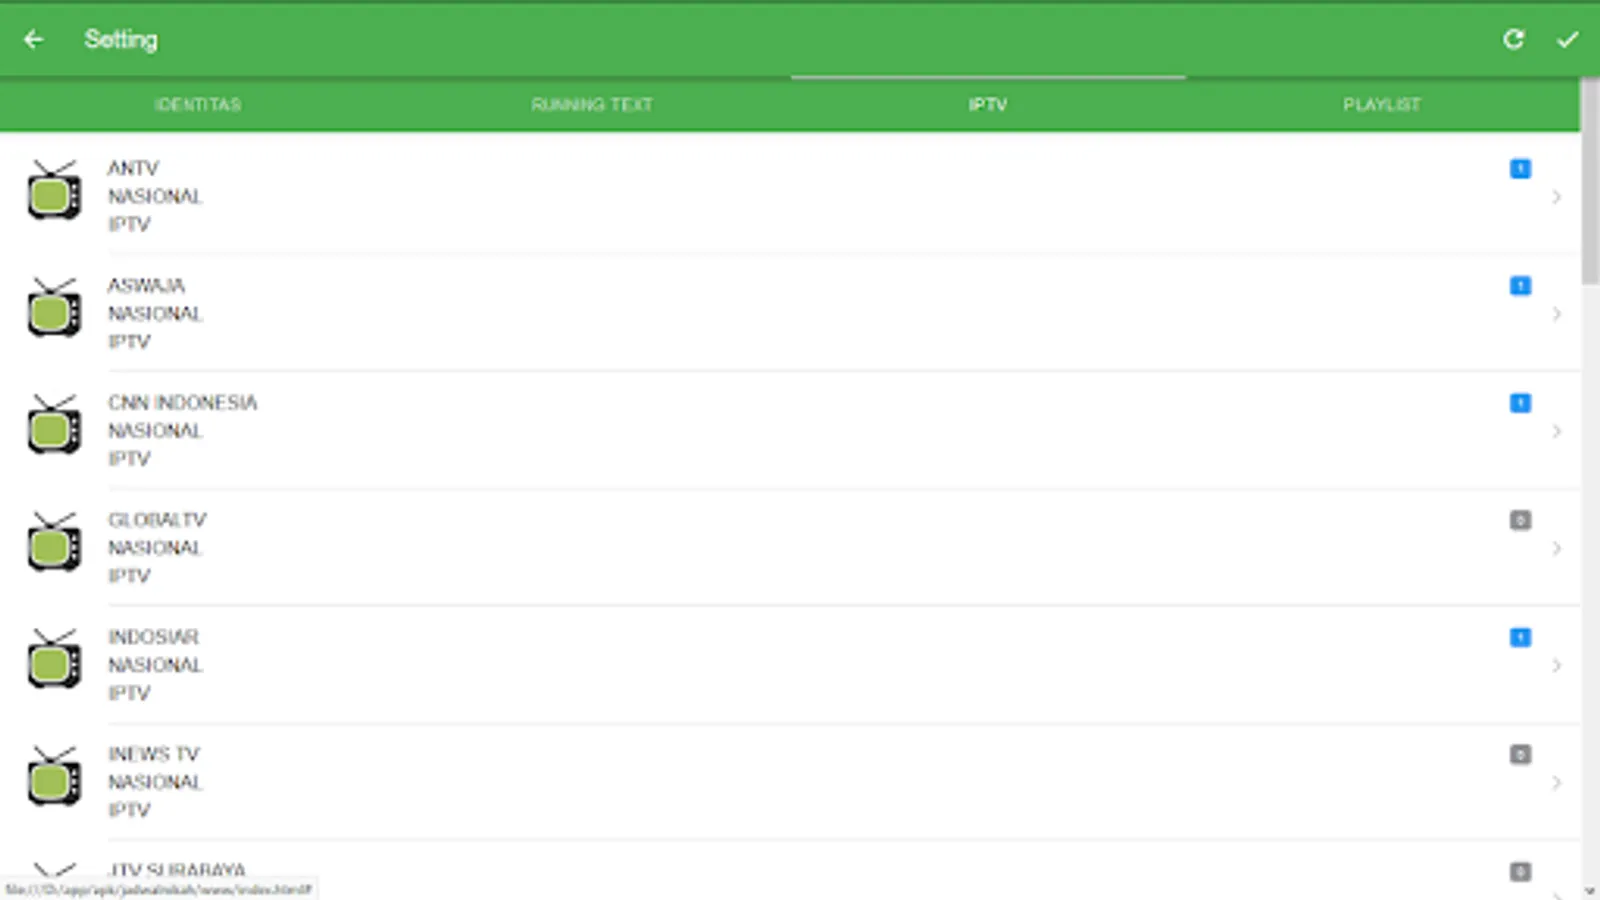Switch to the RUNNING TEXT tab
Screen dimensions: 1600x900
tap(592, 104)
